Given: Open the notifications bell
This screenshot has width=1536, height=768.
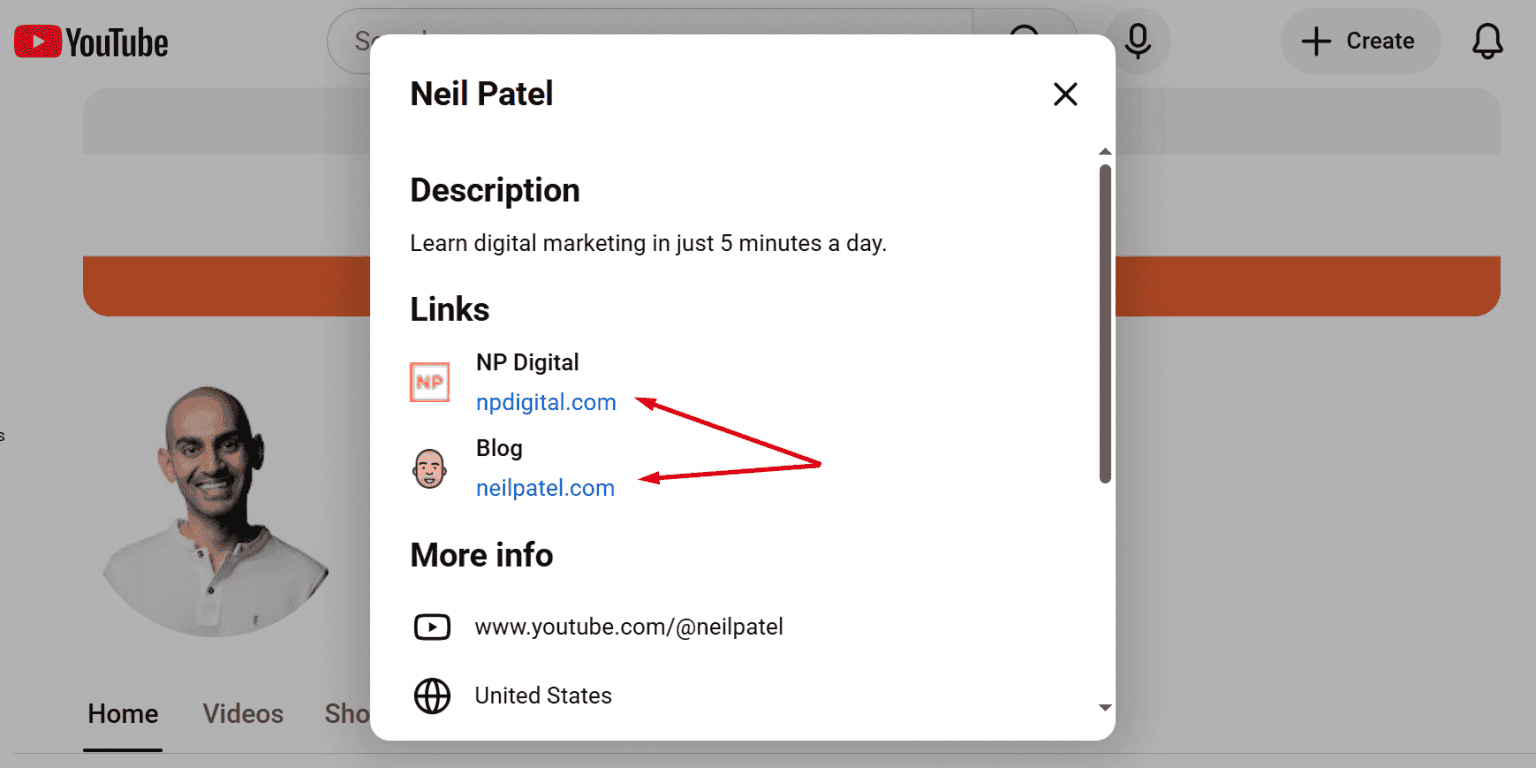Looking at the screenshot, I should pos(1487,41).
